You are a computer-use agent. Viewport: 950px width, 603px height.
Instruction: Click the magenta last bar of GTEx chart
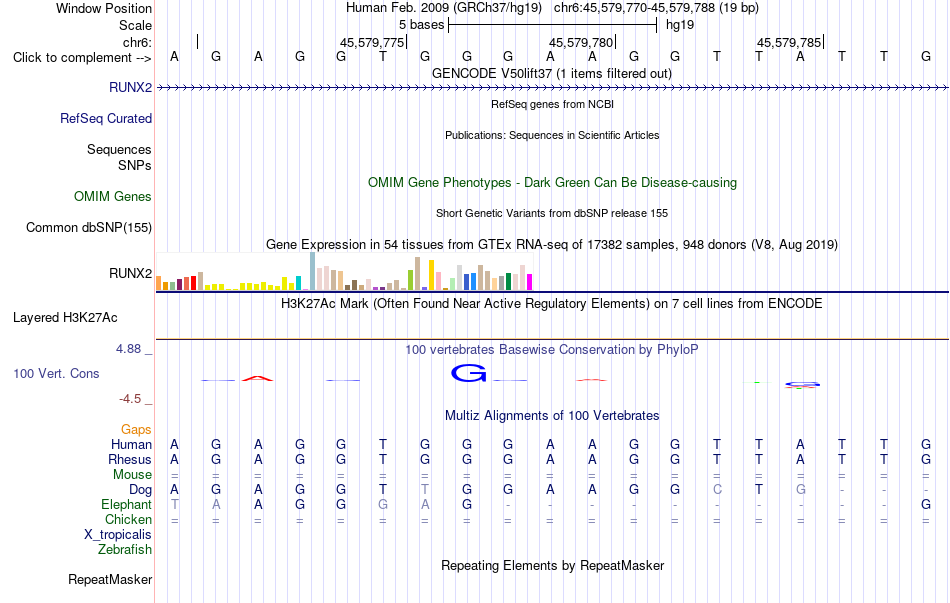pos(530,282)
